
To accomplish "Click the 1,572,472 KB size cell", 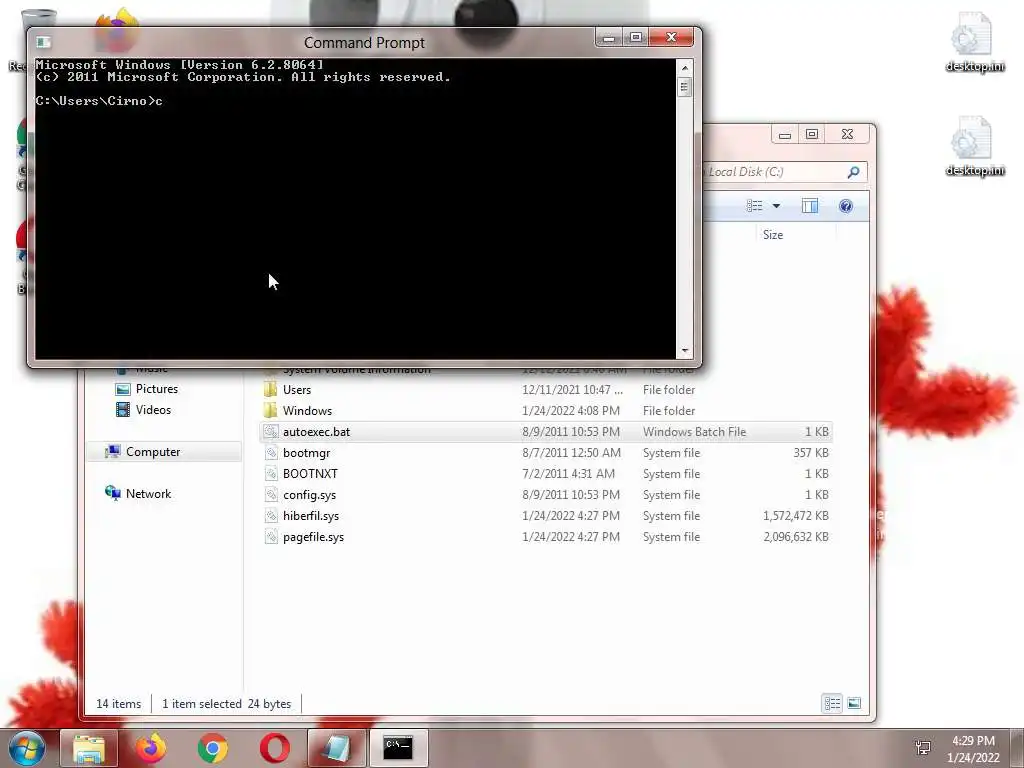I will [x=795, y=515].
